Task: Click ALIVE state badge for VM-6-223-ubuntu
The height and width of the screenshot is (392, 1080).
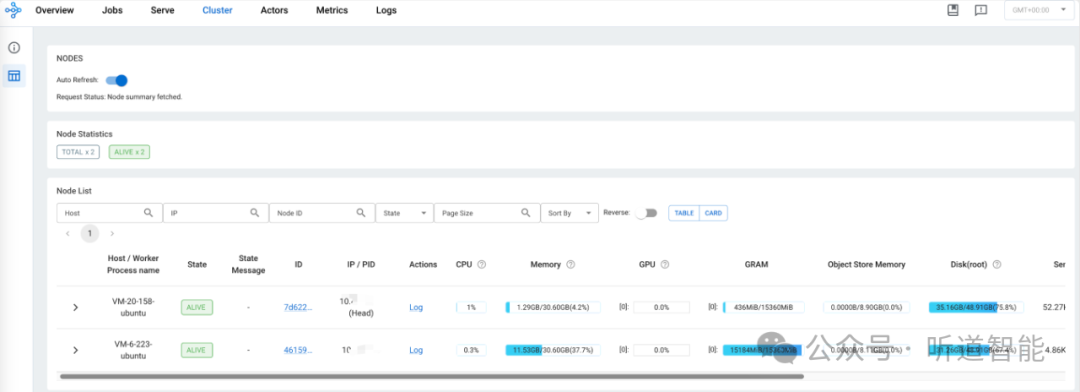Action: coord(197,350)
